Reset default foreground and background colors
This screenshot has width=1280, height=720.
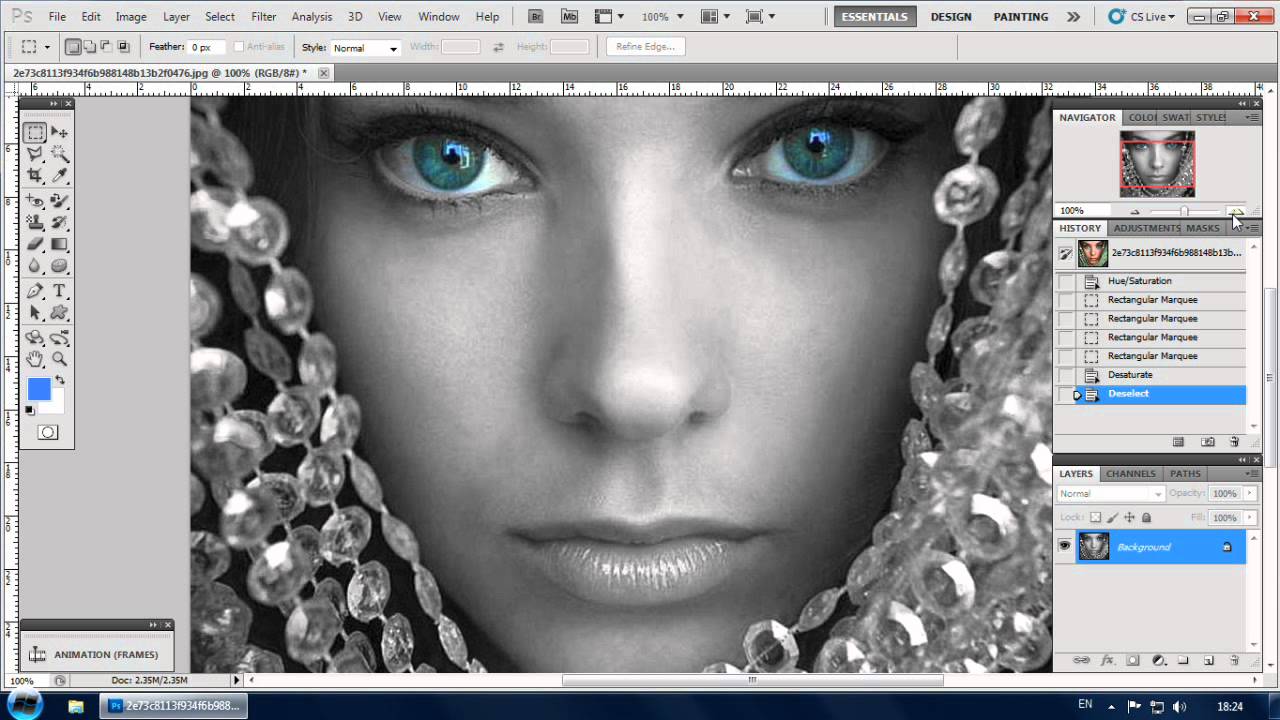pyautogui.click(x=30, y=410)
